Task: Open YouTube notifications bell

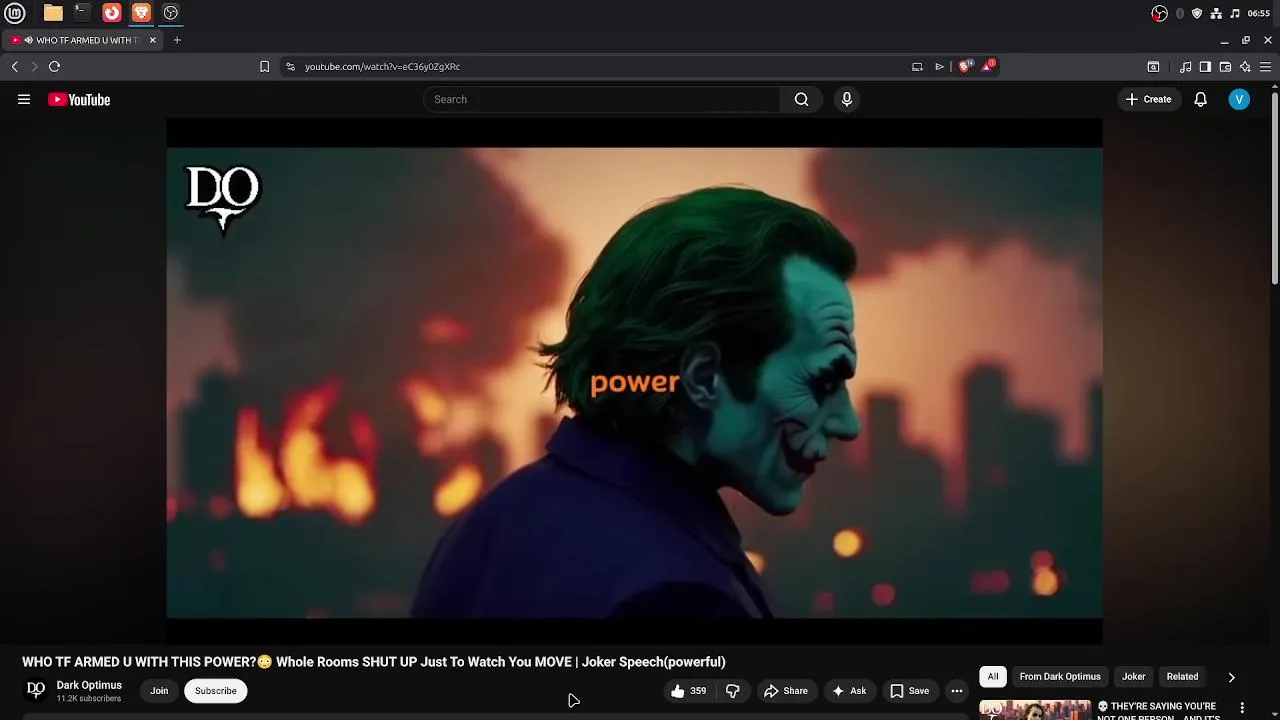Action: point(1201,99)
